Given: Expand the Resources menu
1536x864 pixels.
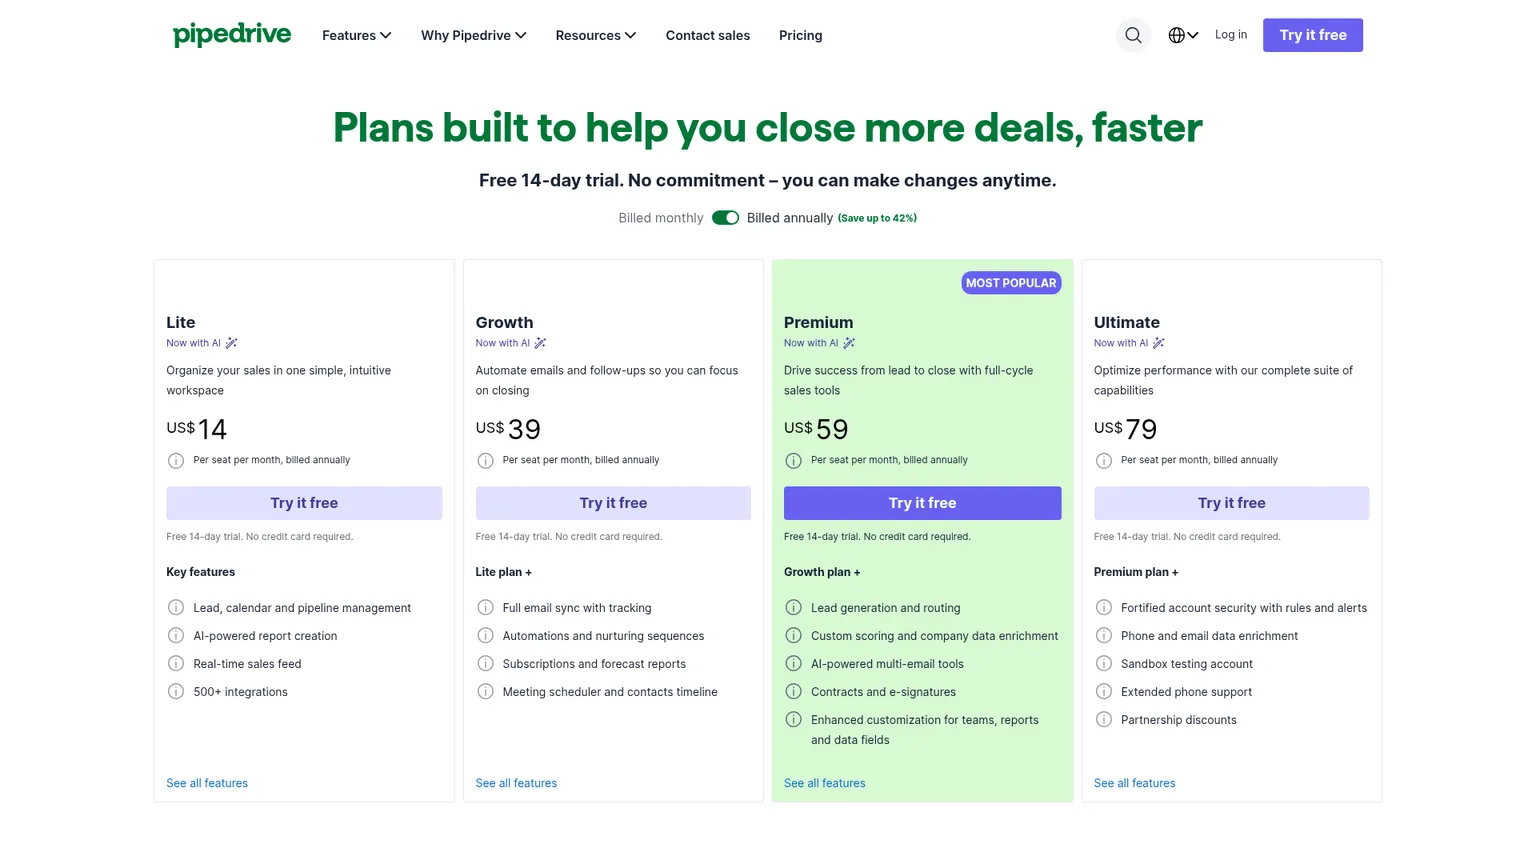Looking at the screenshot, I should click(596, 35).
